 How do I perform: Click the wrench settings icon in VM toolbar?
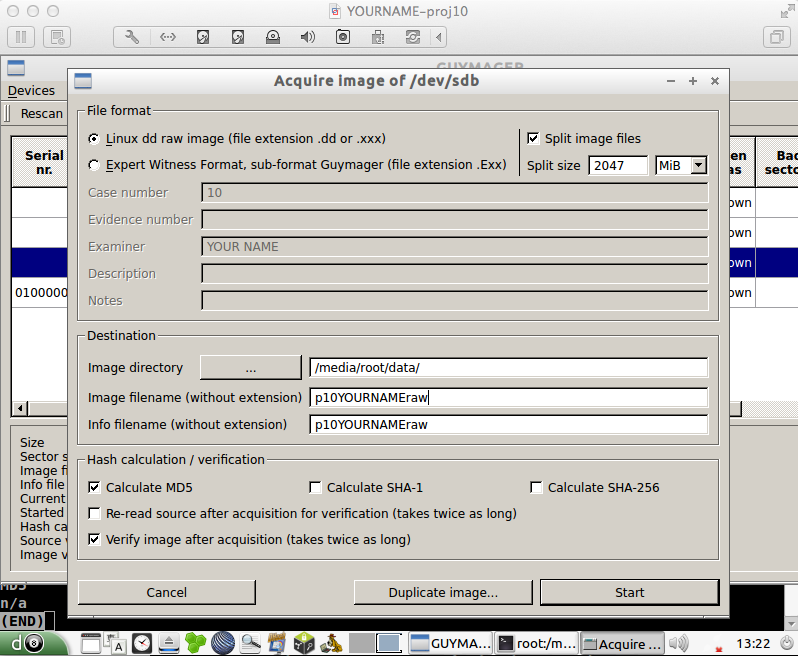coord(132,37)
